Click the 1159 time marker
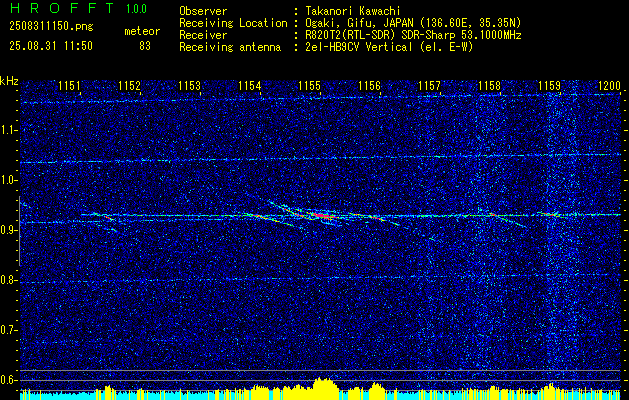The image size is (629, 400). pos(550,86)
